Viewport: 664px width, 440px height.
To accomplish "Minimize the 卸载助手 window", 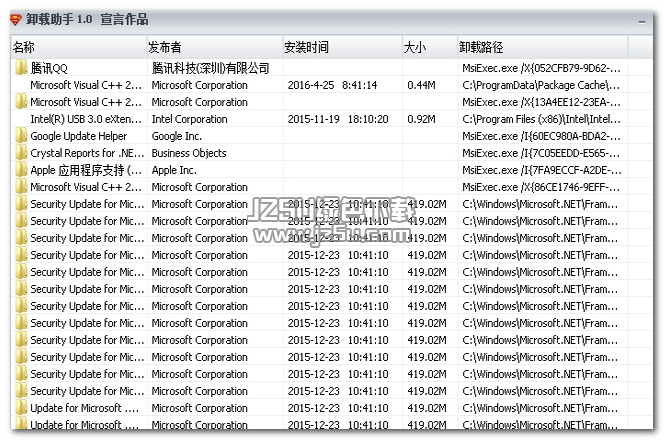I will (x=642, y=21).
